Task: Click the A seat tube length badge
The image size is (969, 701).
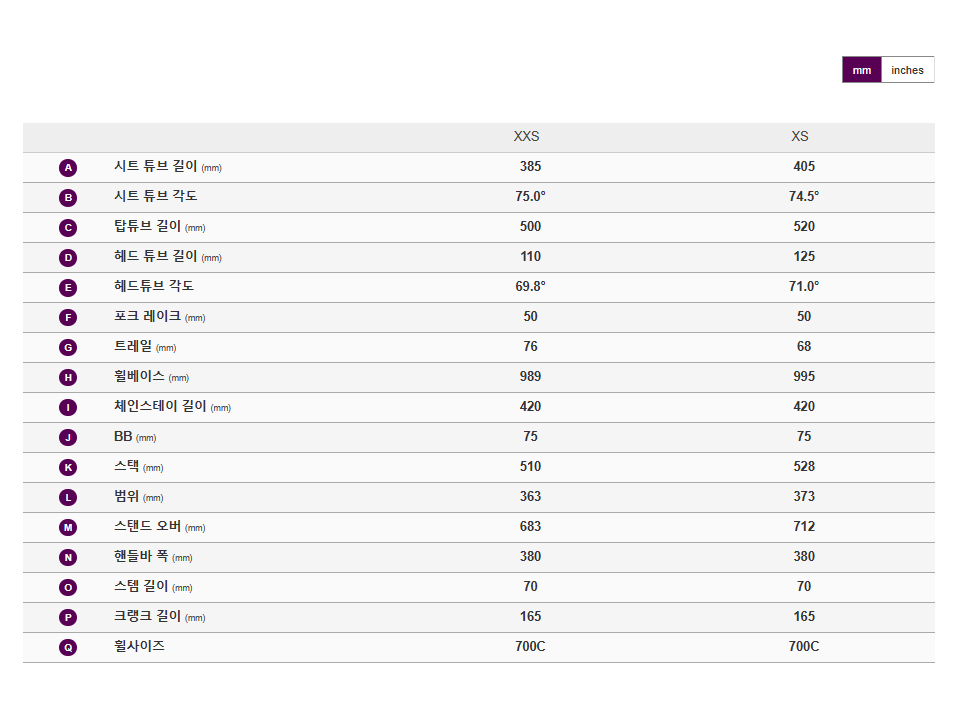Action: point(68,168)
